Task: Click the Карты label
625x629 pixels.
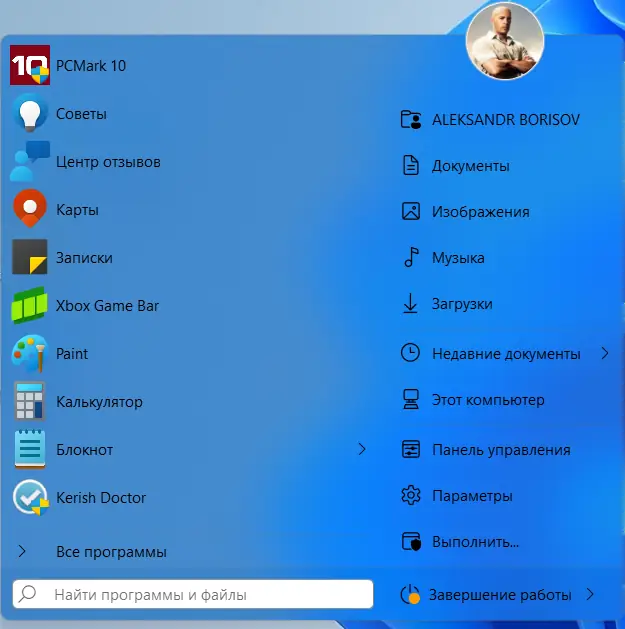Action: (77, 210)
